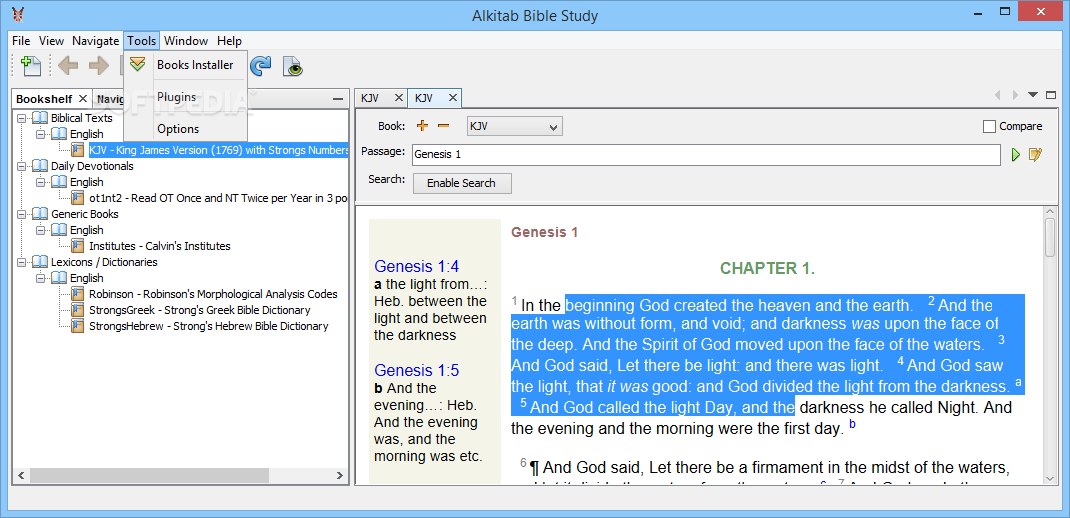Close the Tools menu via its header
This screenshot has width=1070, height=518.
(142, 41)
